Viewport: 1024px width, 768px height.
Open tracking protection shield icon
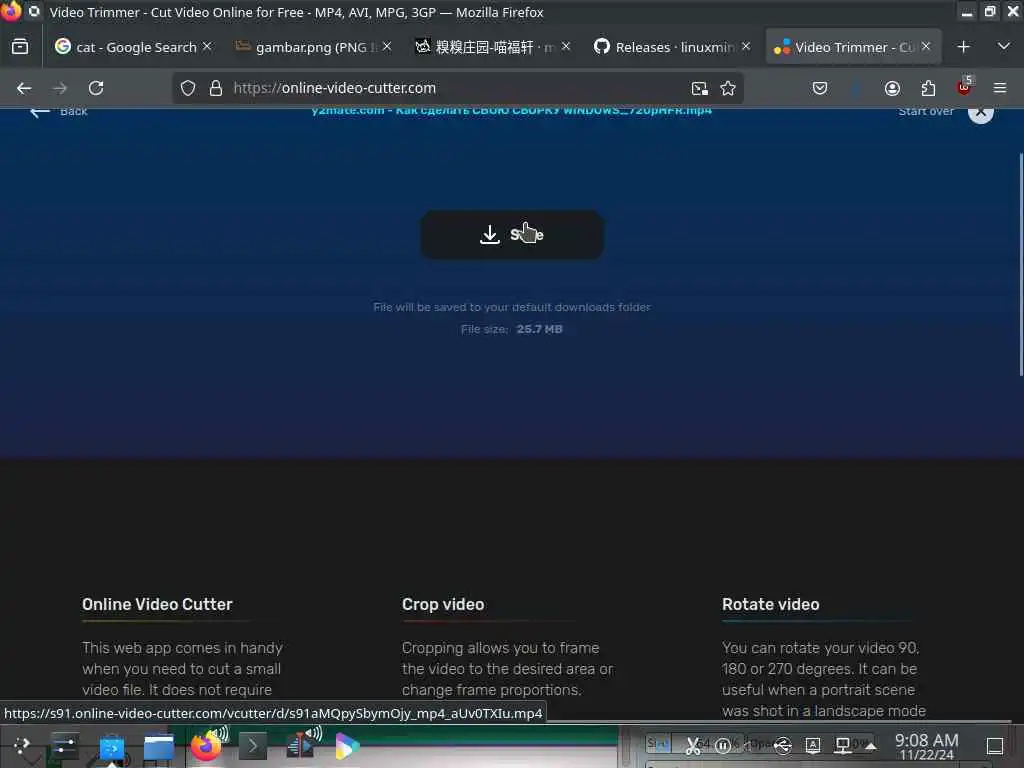(188, 88)
